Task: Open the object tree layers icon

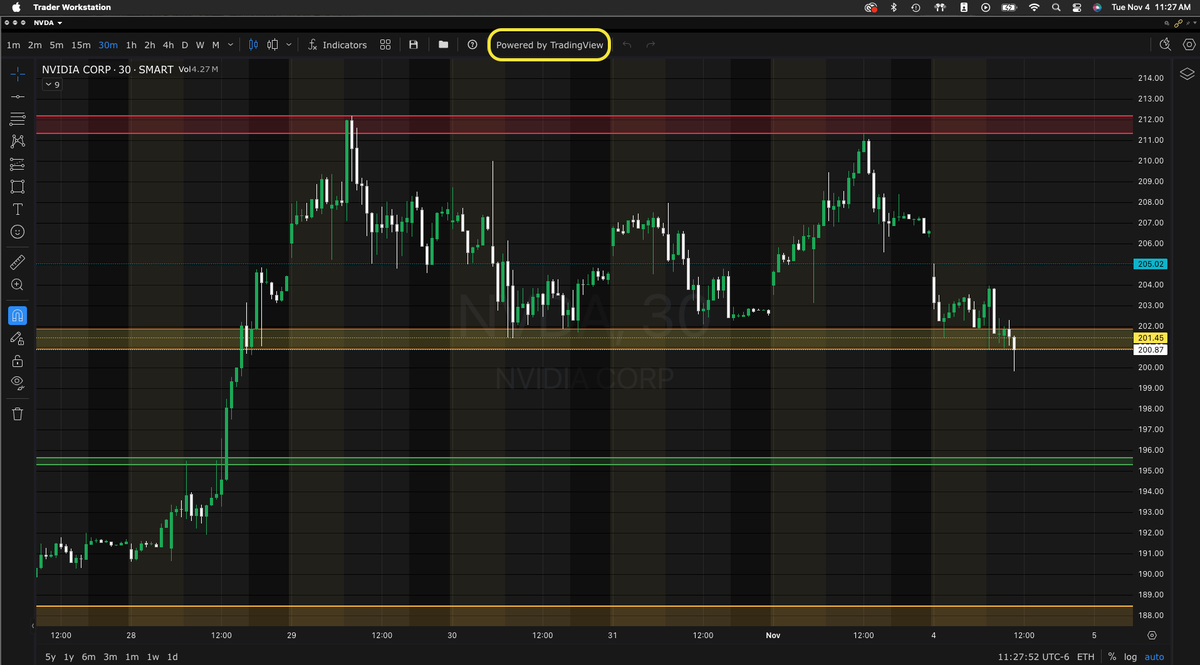Action: (1187, 74)
